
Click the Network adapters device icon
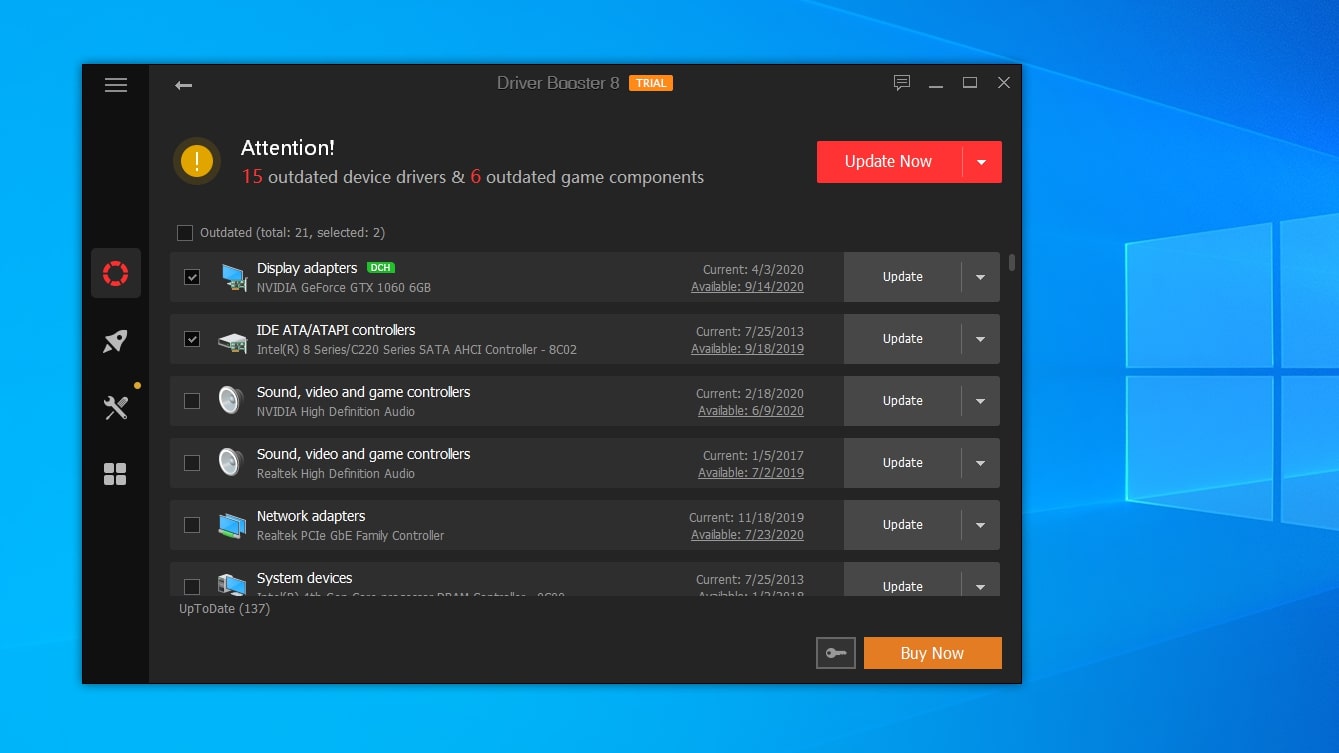coord(232,525)
